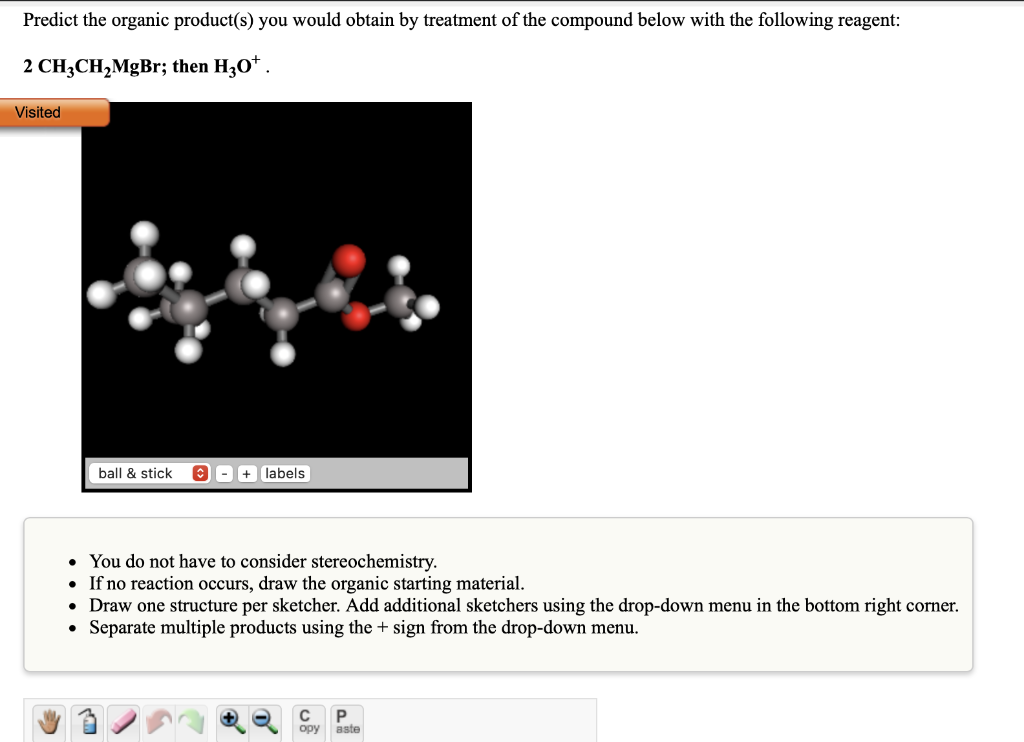Click the spray bottle clean-up tool
Screen dimensions: 1024x742
click(87, 722)
